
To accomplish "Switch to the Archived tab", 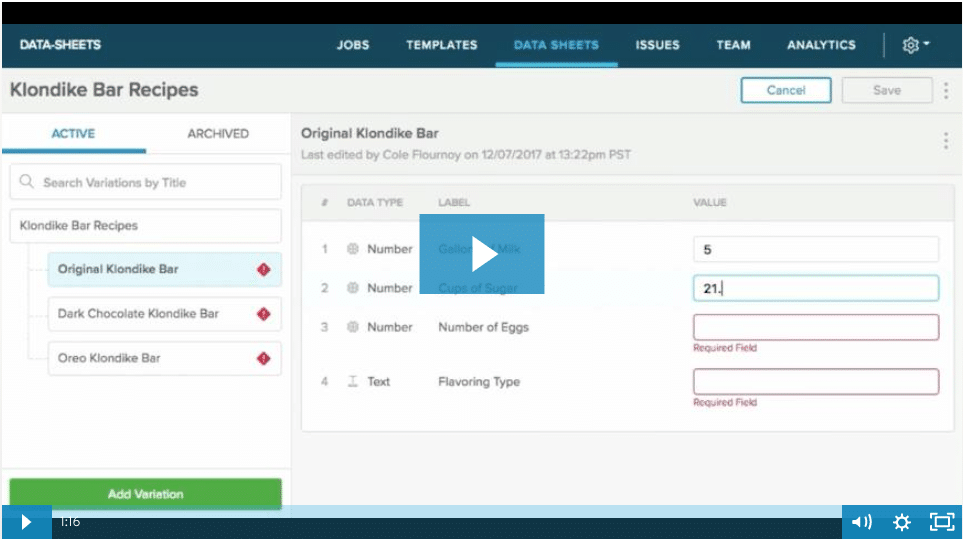I will point(218,133).
